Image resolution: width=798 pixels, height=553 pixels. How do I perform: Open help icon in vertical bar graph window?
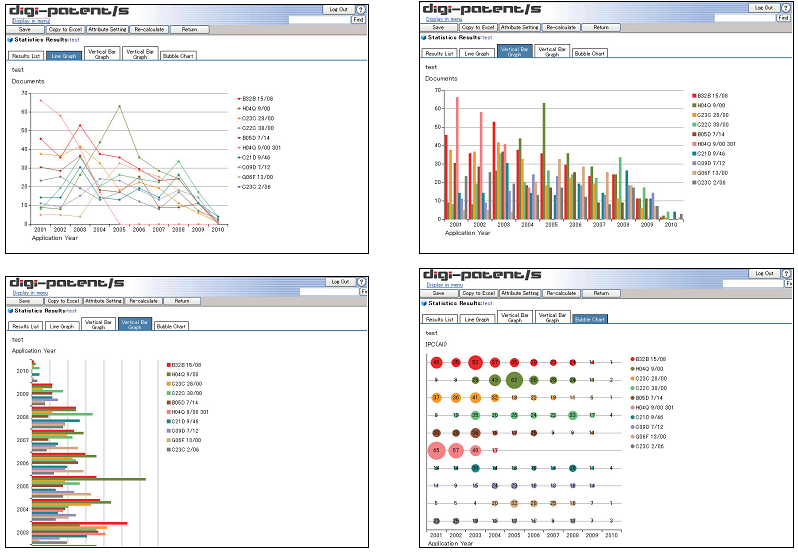click(787, 8)
